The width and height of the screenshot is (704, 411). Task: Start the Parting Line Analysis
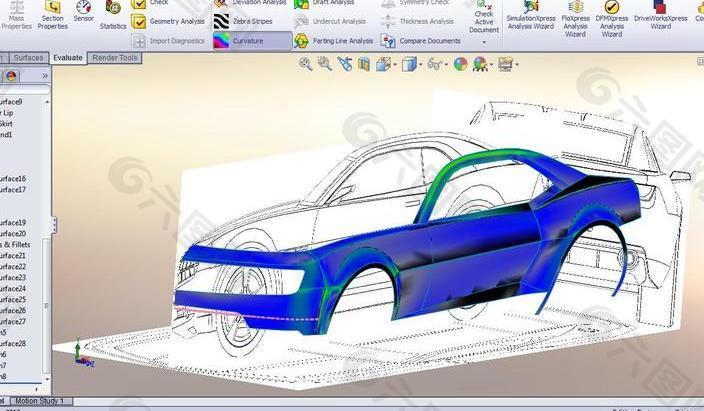point(334,41)
